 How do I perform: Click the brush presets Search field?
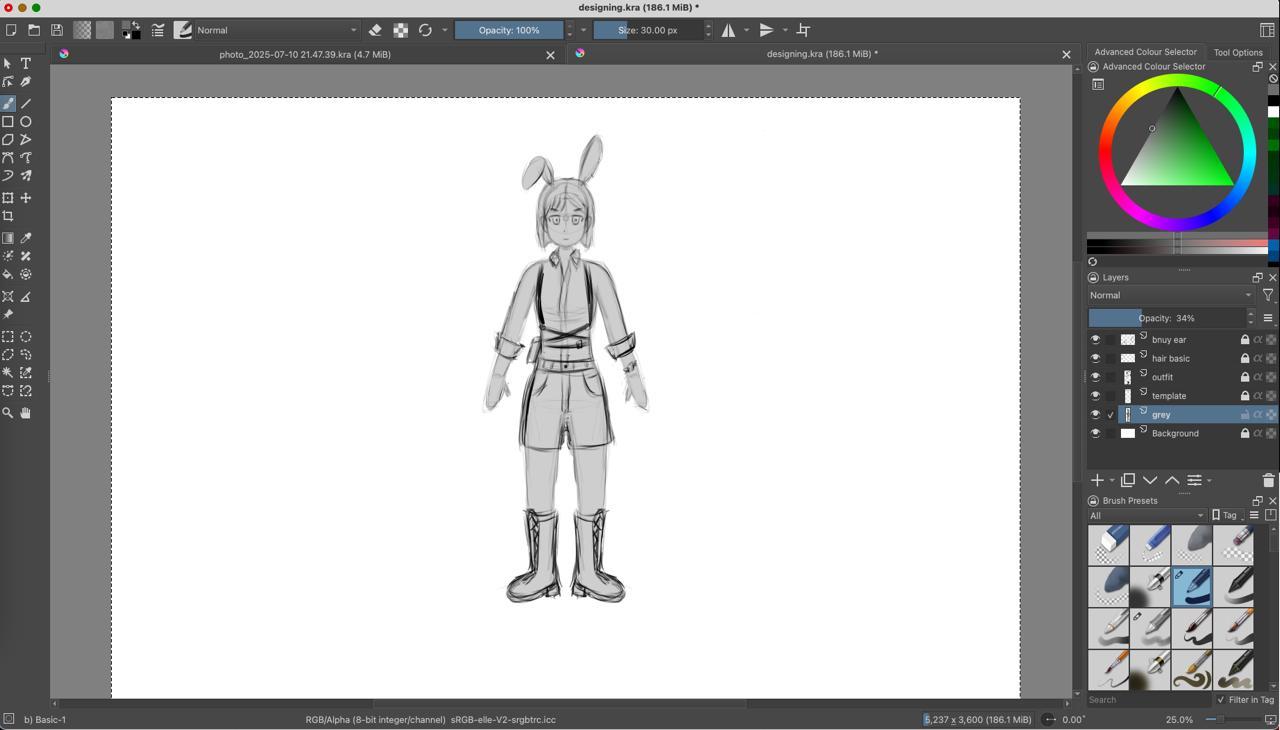[1149, 700]
